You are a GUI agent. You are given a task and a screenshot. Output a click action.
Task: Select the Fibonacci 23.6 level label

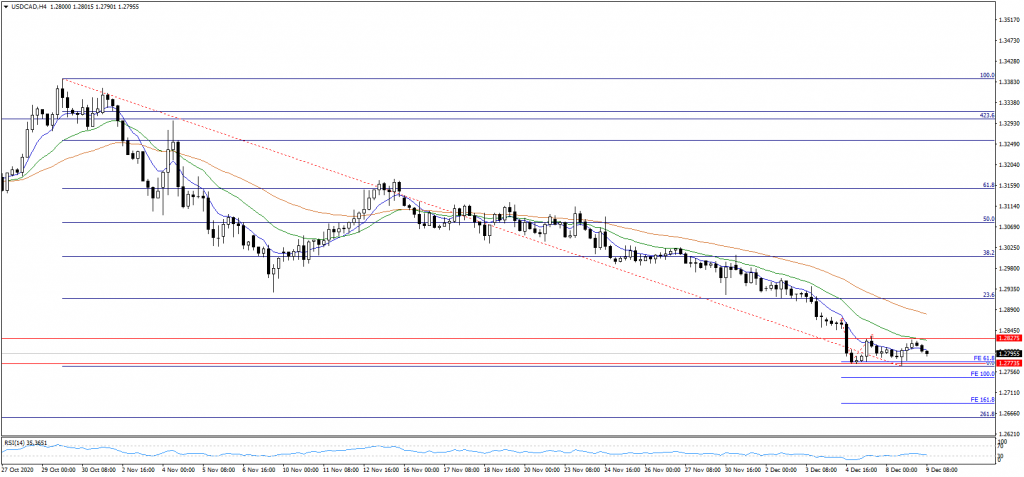988,295
